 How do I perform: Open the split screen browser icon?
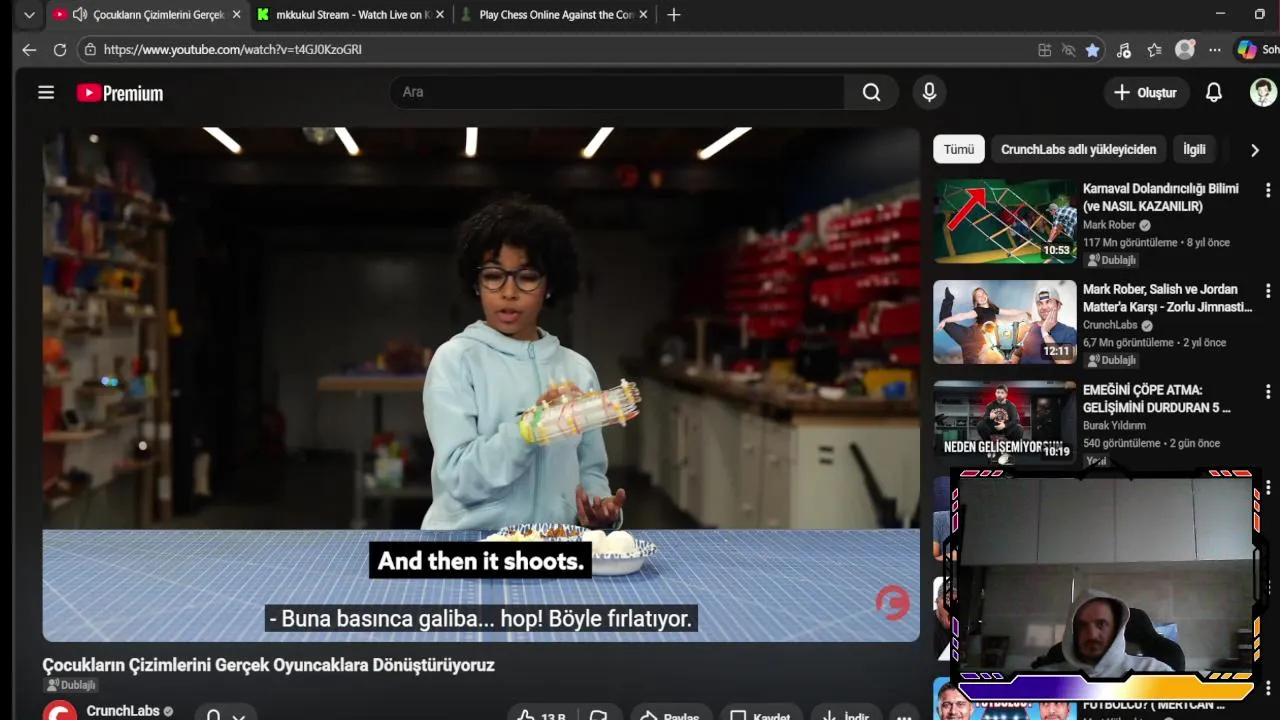(1044, 50)
